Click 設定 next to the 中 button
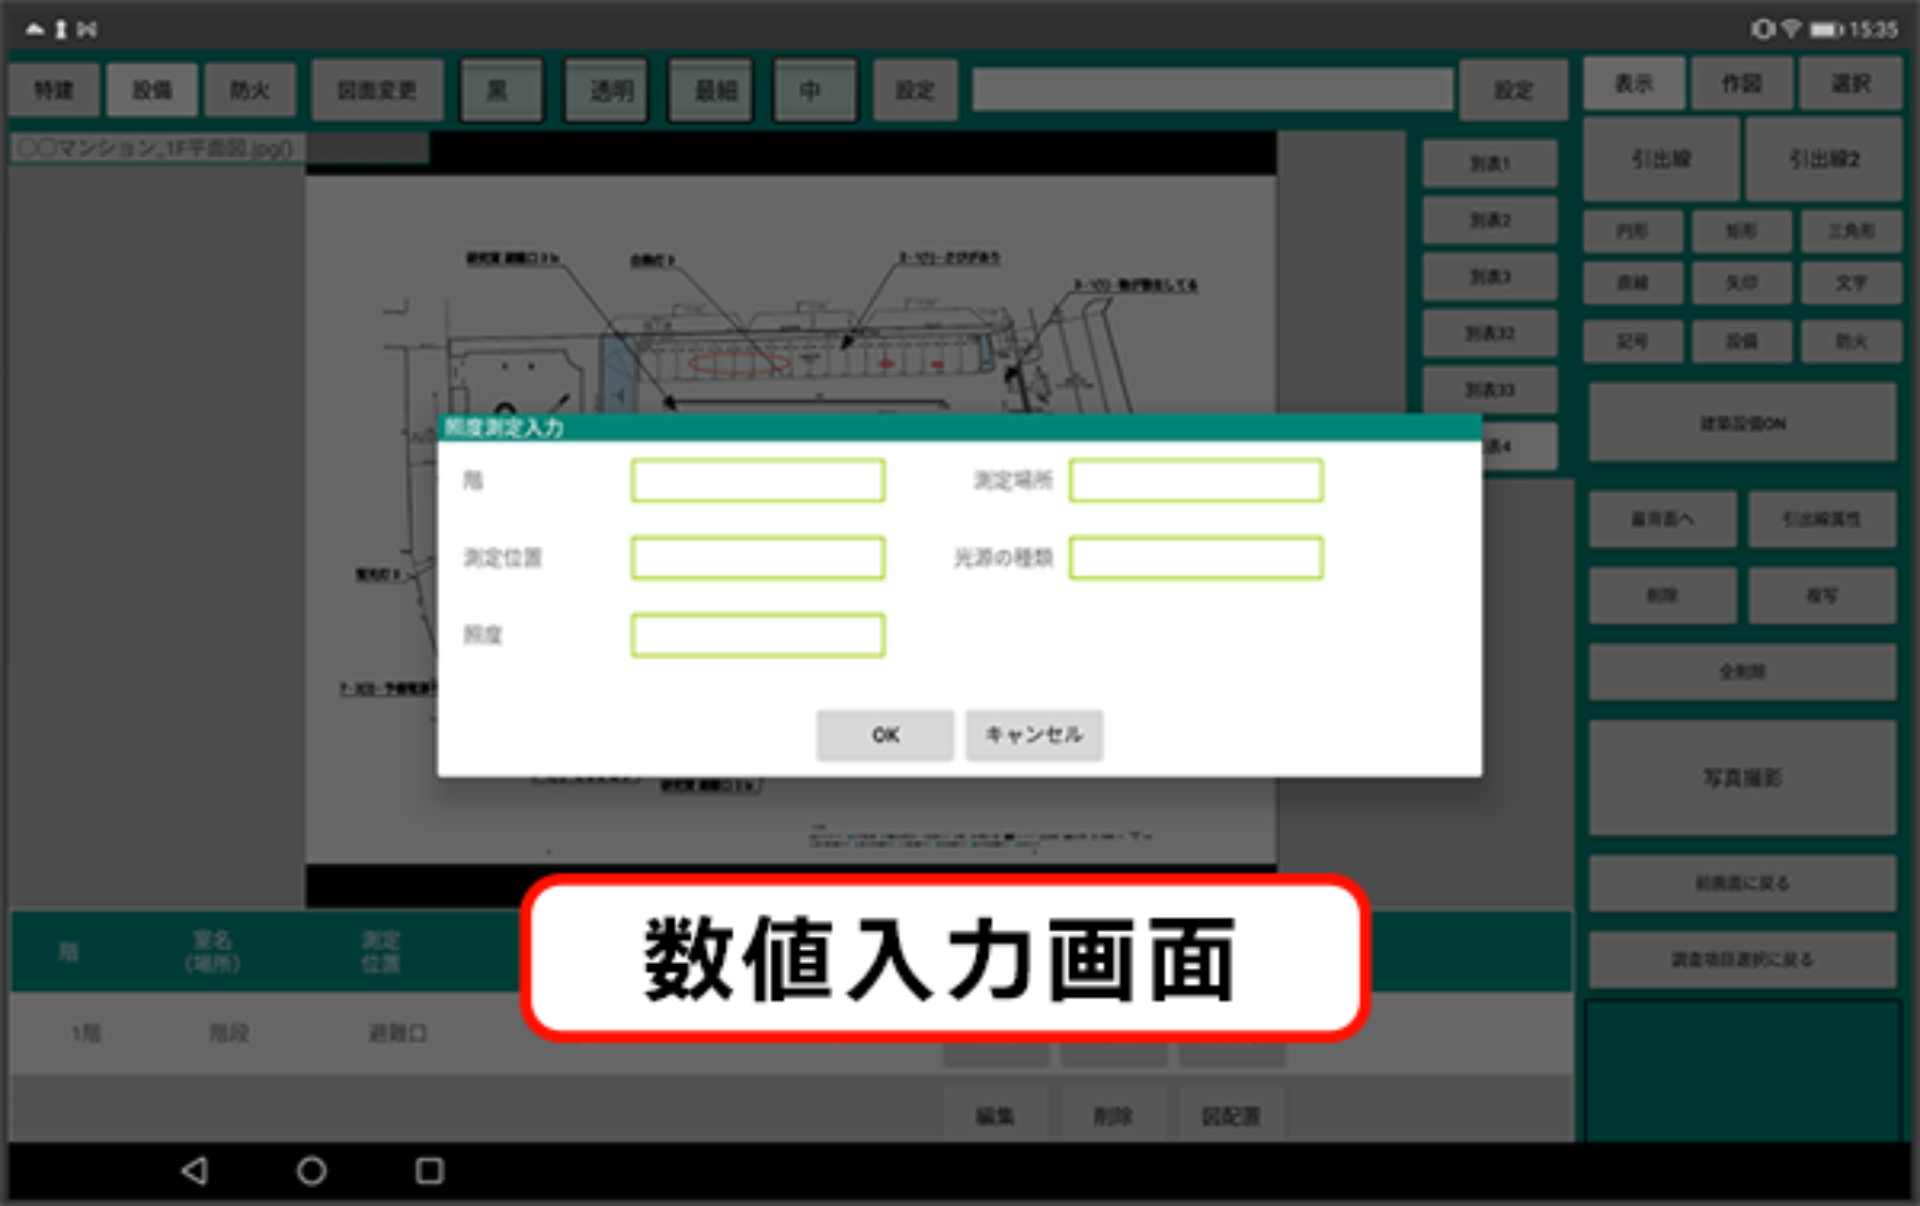The height and width of the screenshot is (1206, 1920). [915, 90]
